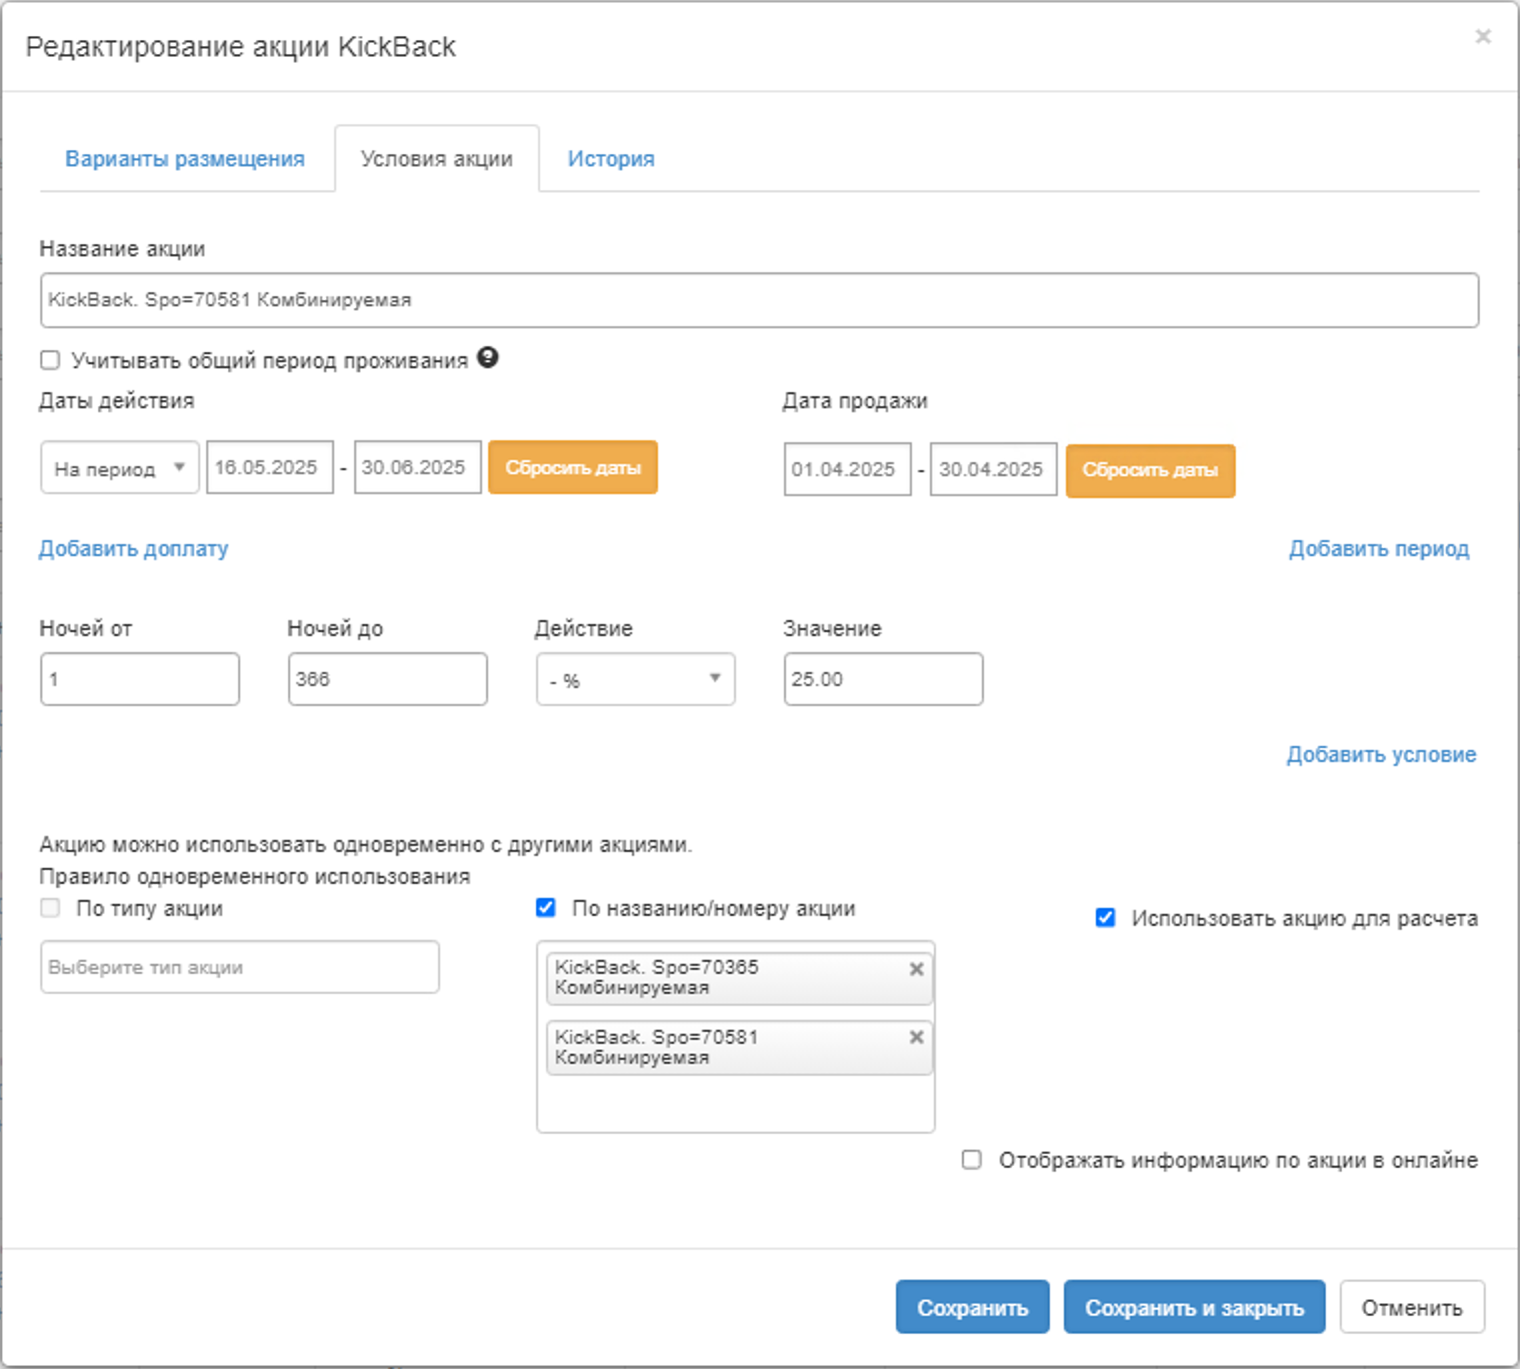Expand the Действие dropdown
Viewport: 1520px width, 1369px height.
635,680
